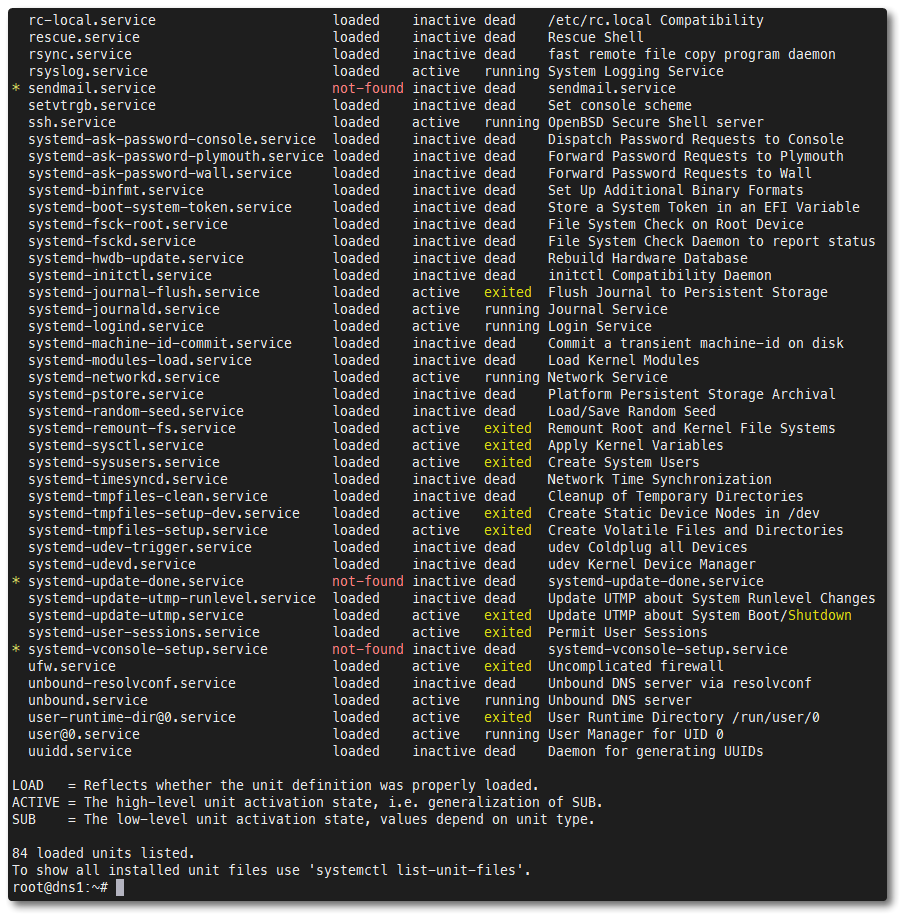This screenshot has height=914, width=900.
Task: Click the 'Unbound DNS server' description text
Action: click(x=619, y=700)
